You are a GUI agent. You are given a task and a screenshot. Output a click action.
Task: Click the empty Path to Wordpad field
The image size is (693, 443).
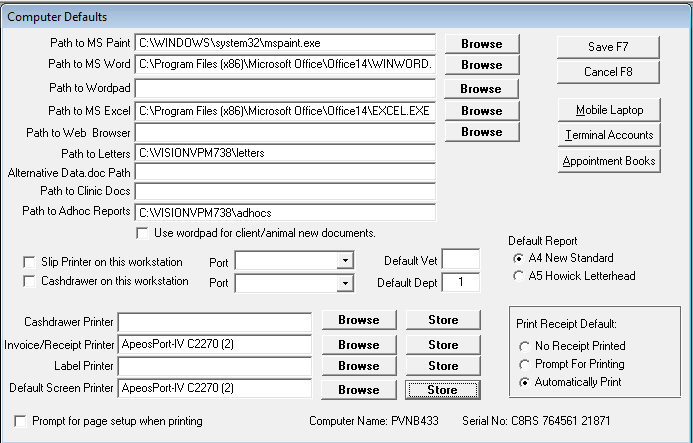click(x=286, y=88)
